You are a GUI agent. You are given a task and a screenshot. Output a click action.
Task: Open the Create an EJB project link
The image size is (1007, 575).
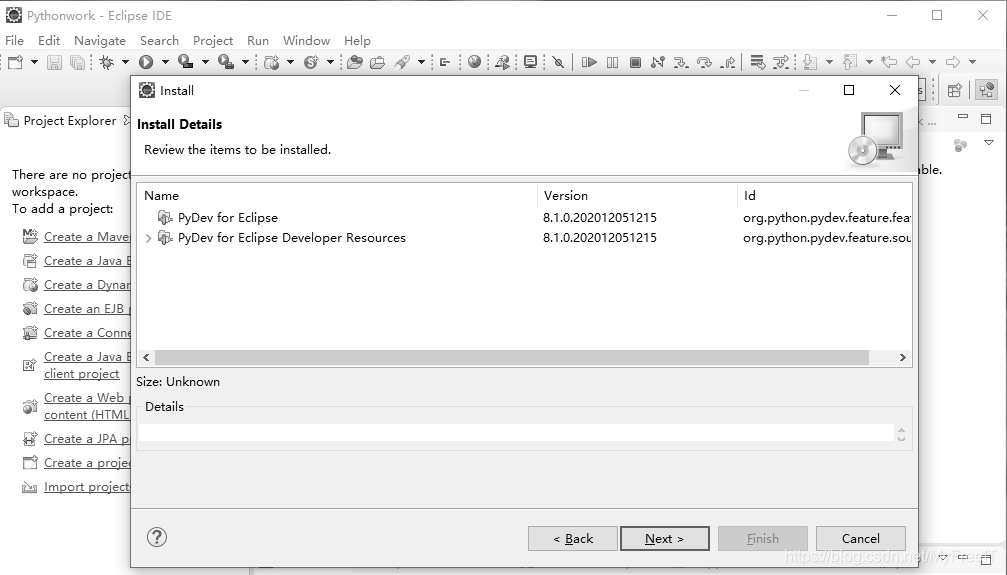87,309
